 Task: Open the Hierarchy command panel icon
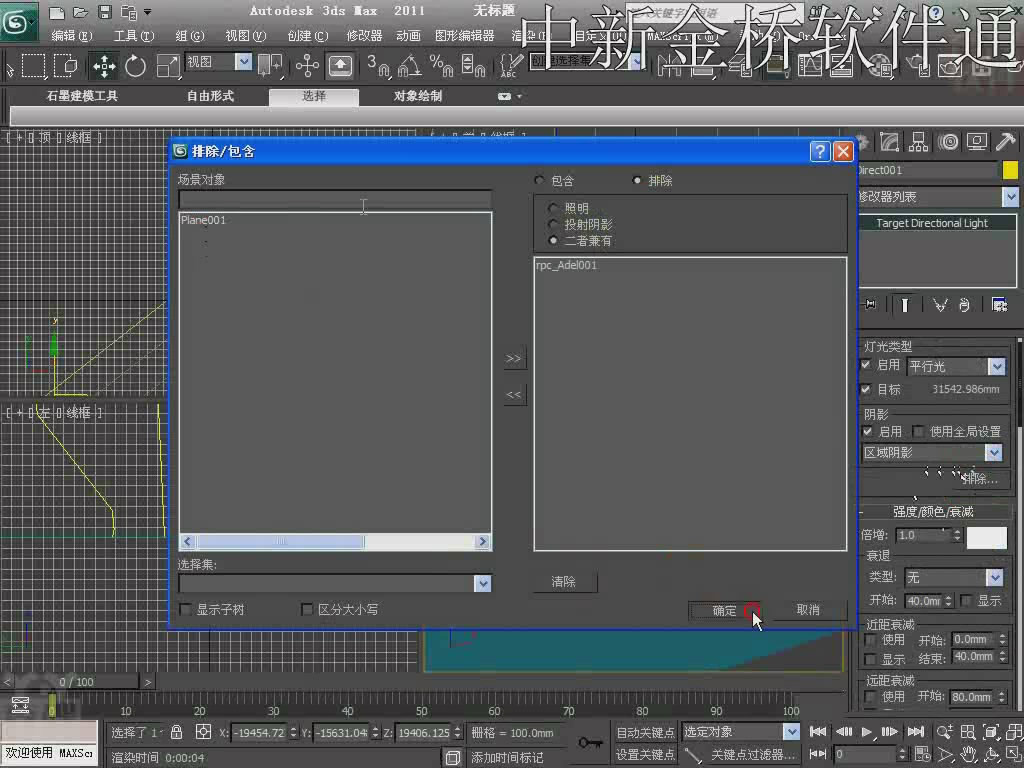918,142
